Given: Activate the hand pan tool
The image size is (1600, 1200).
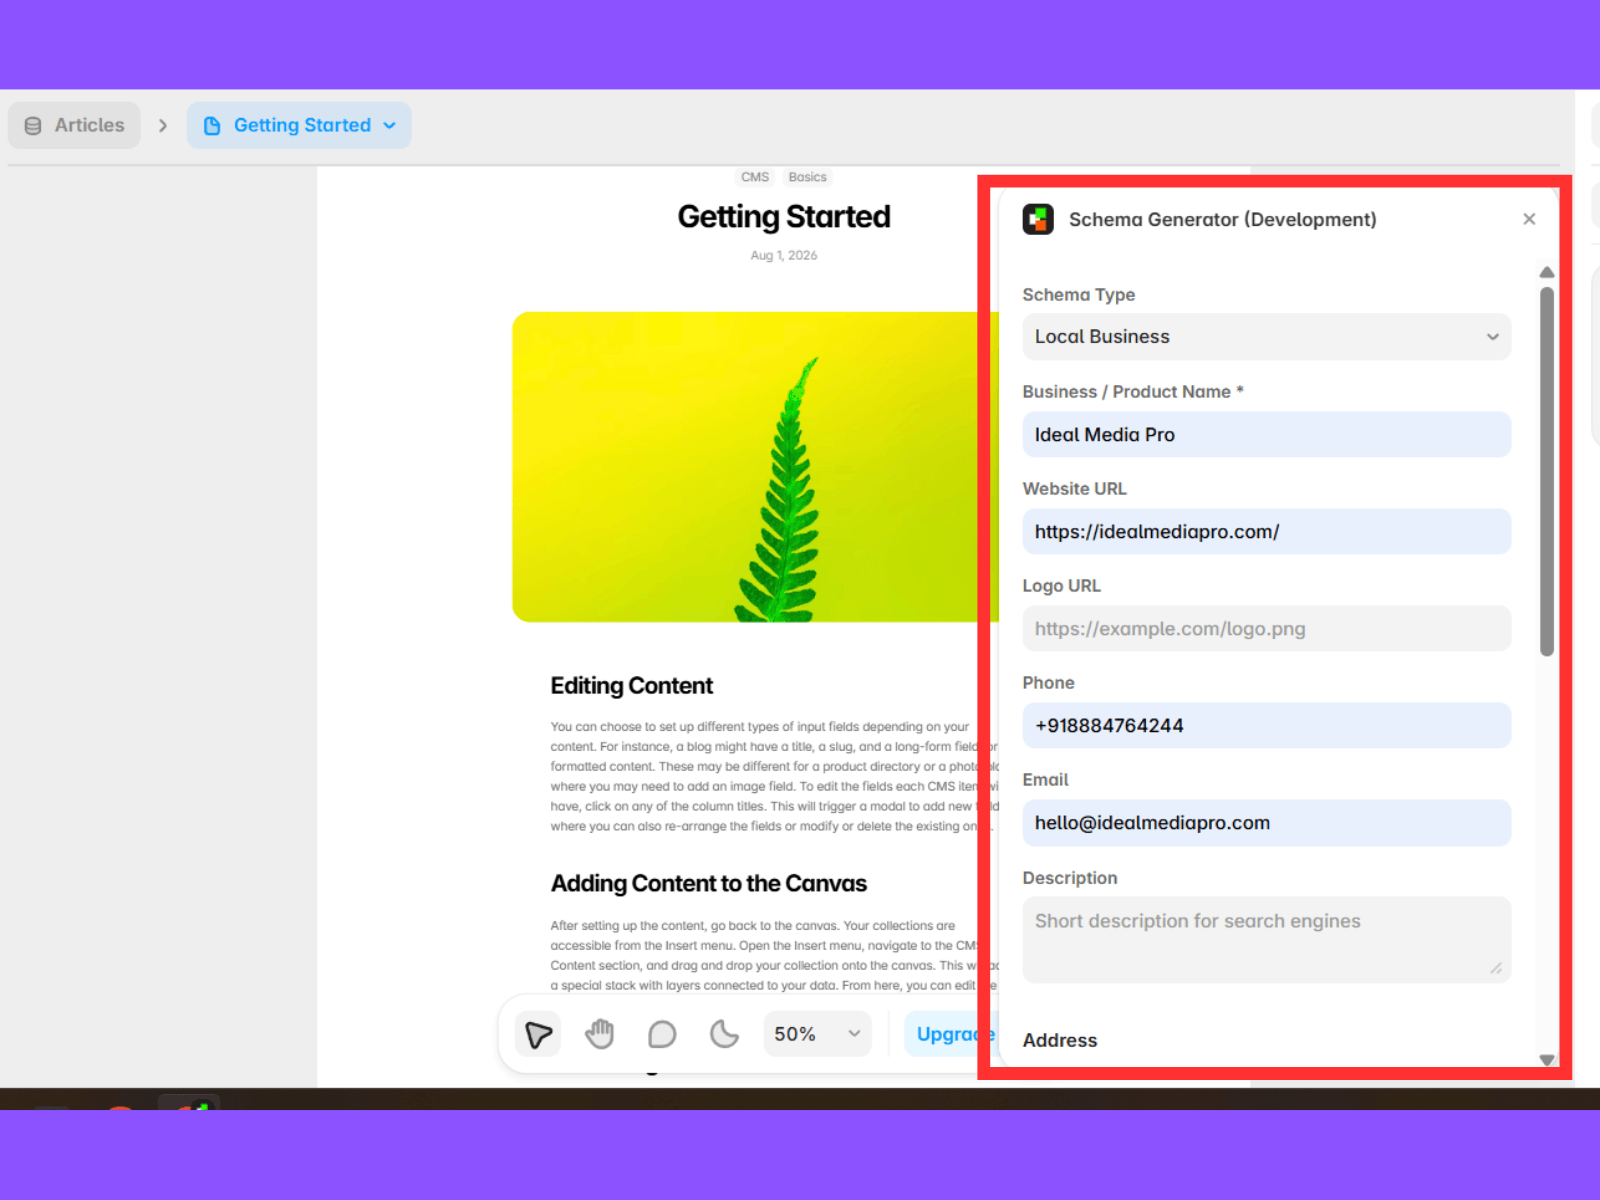Looking at the screenshot, I should coord(600,1034).
